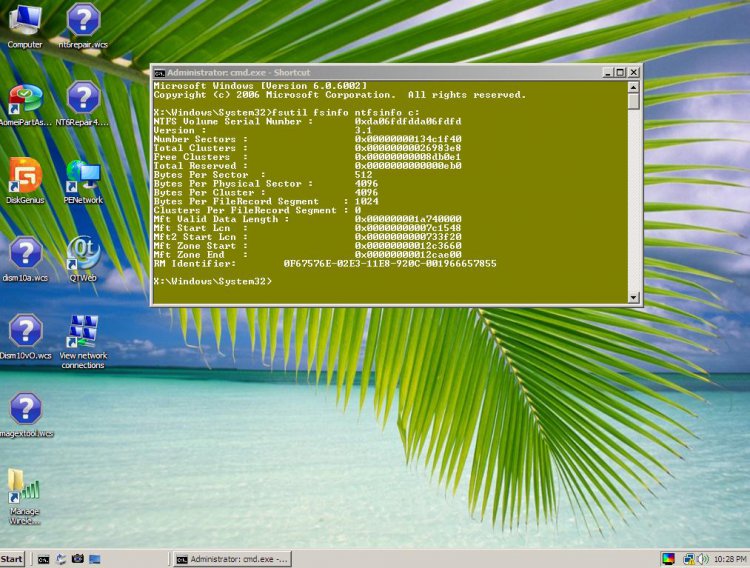Open Manage Wireless shortcut on desktop

pyautogui.click(x=24, y=497)
